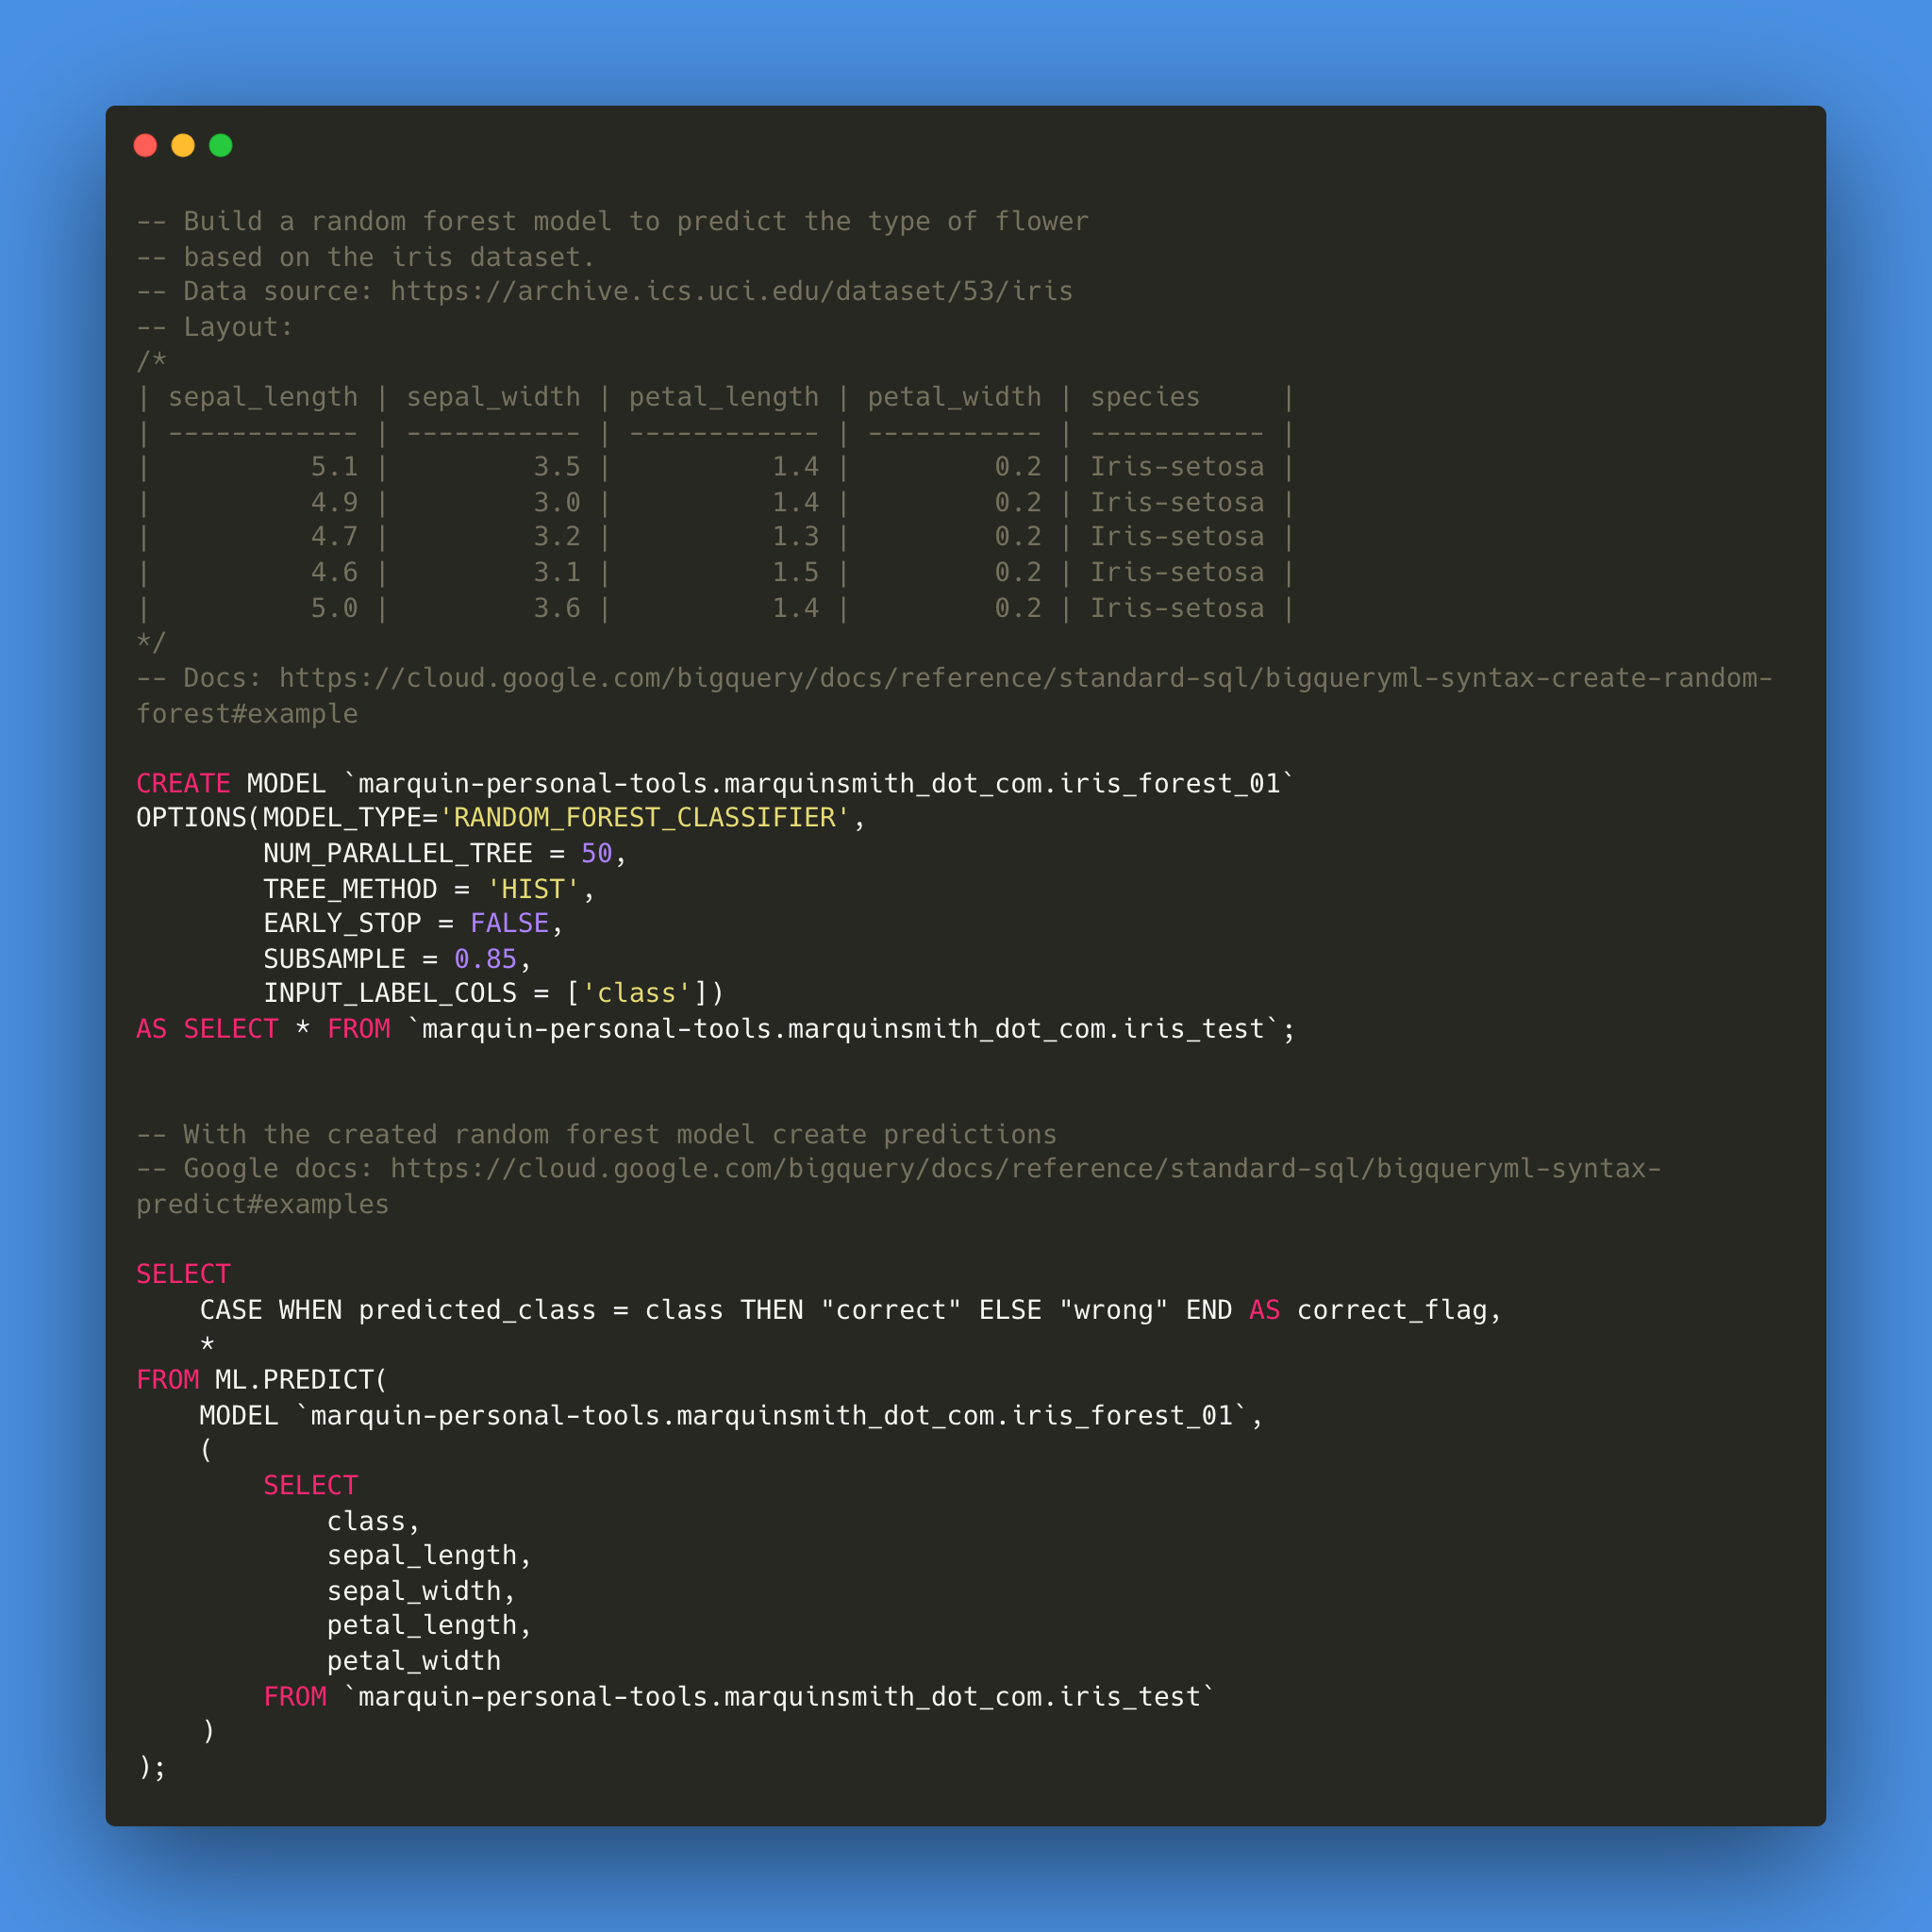Click the "wrong" string in CASE statement
The height and width of the screenshot is (1932, 1932).
pos(1113,1310)
